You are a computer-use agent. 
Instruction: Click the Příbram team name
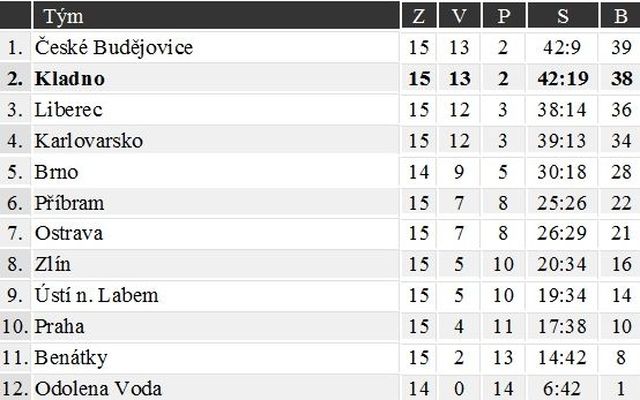click(x=69, y=203)
